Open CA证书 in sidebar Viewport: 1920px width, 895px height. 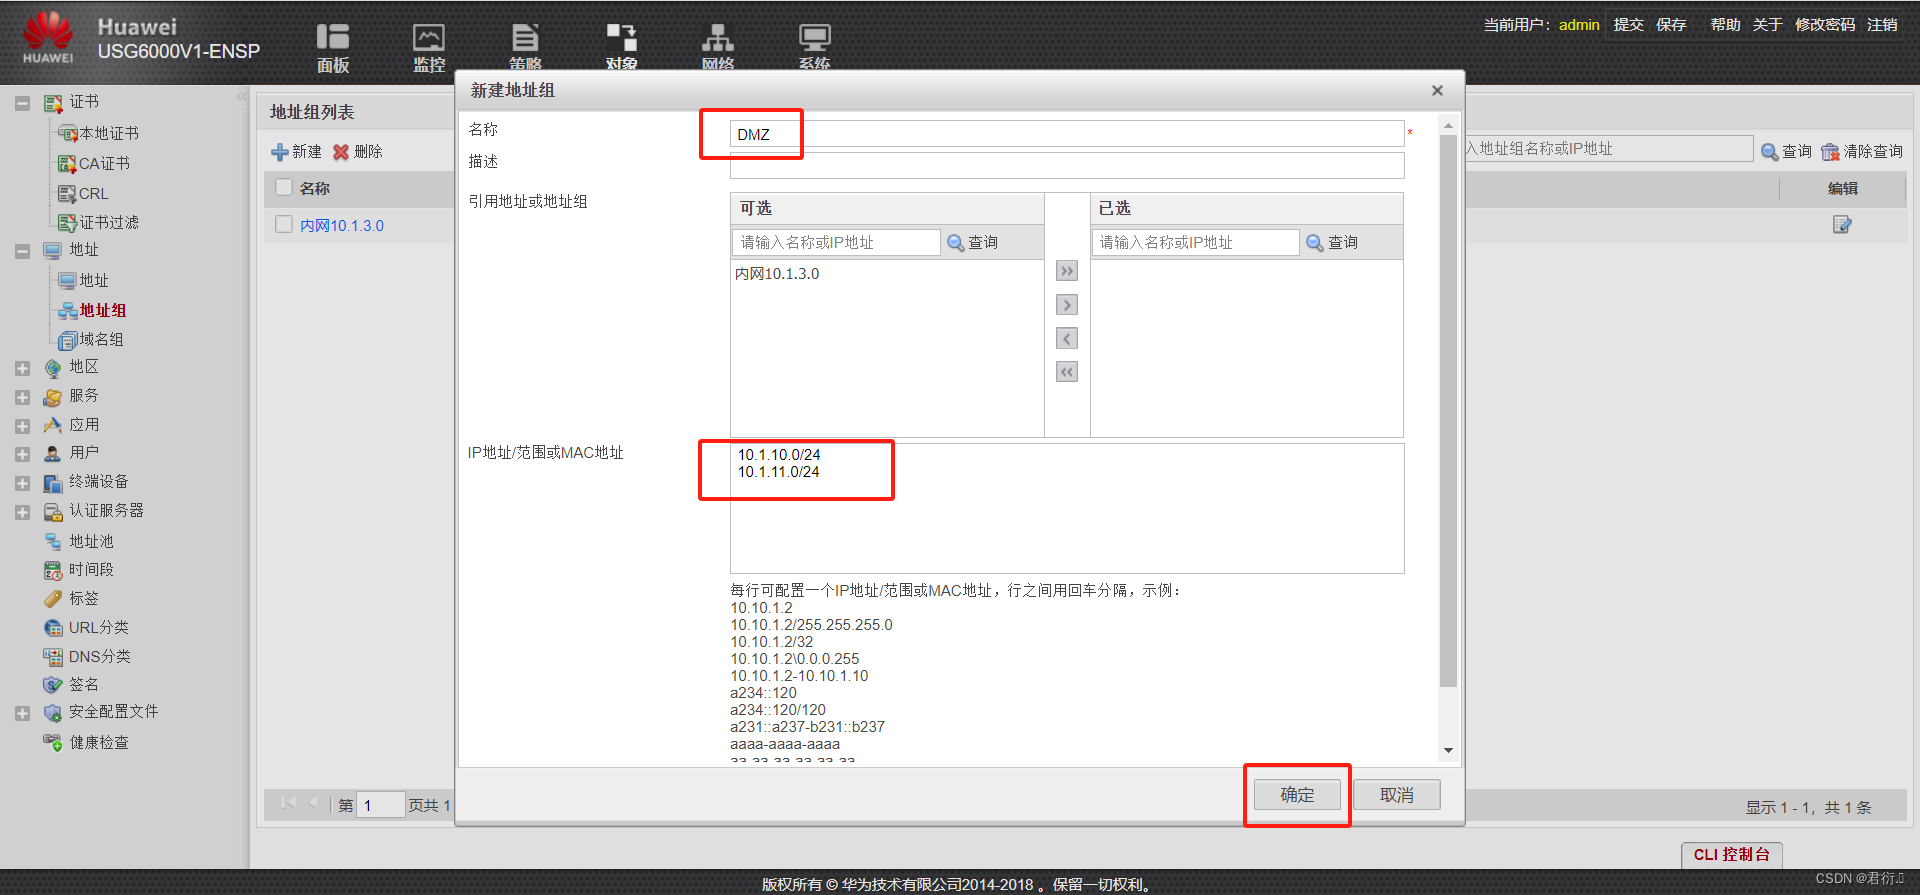click(104, 163)
